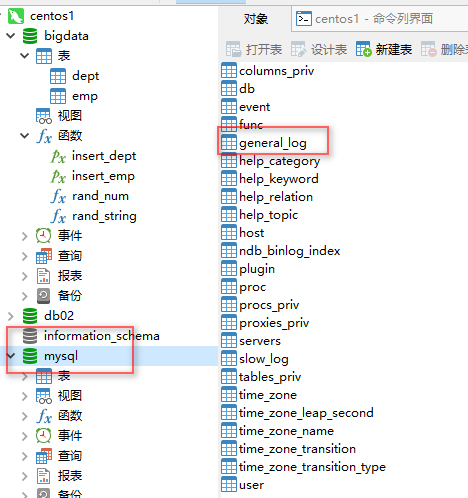Select the help_topic table

point(260,215)
